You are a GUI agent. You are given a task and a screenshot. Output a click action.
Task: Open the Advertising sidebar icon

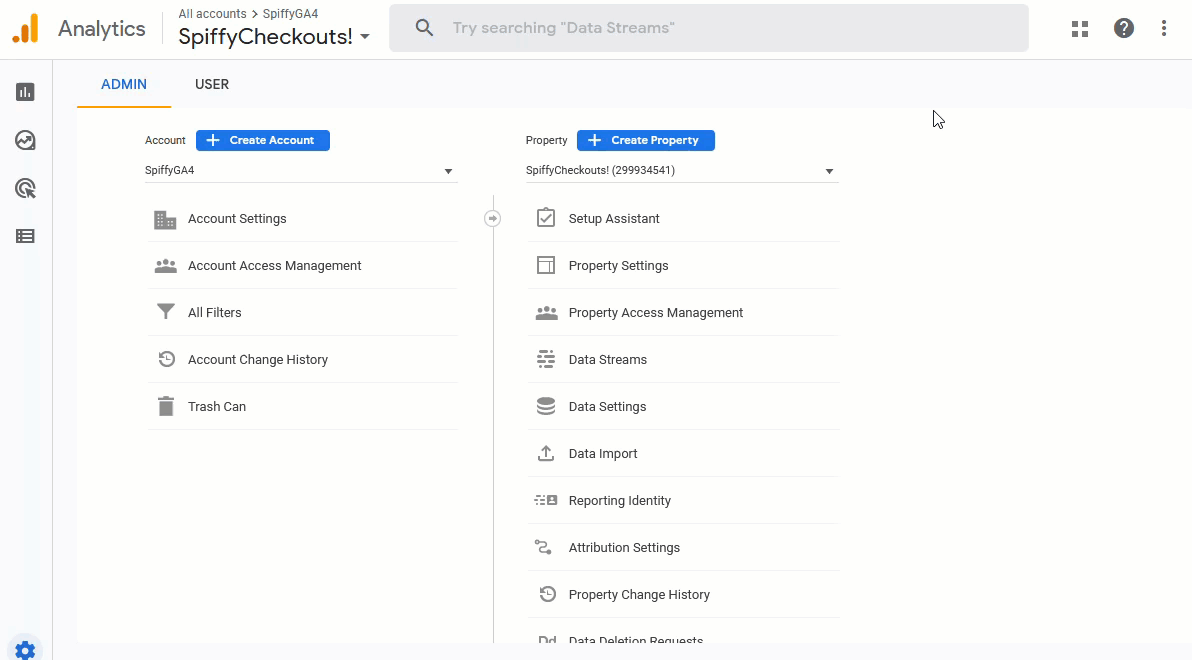pos(25,189)
